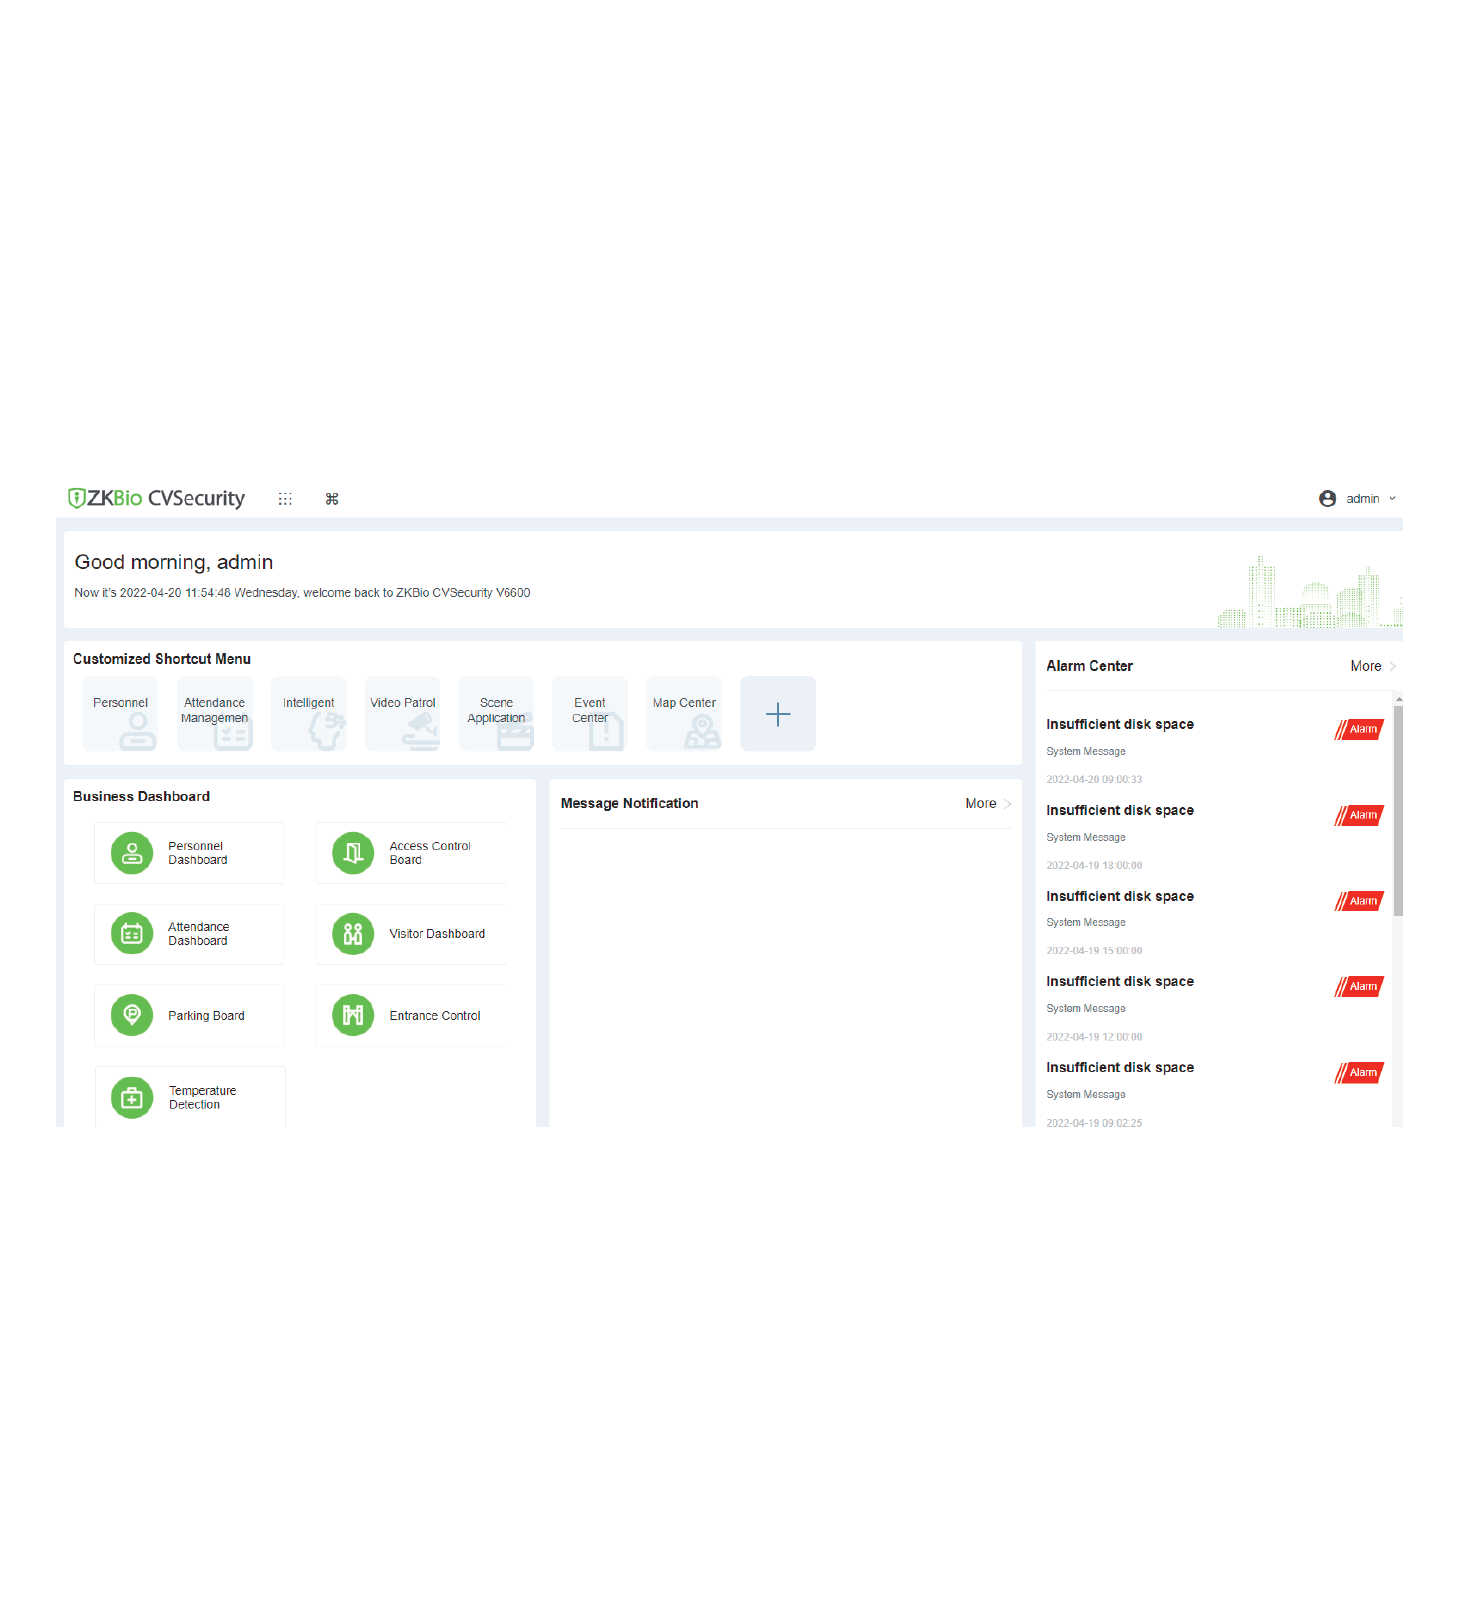
Task: Open the Visitor Dashboard
Action: (x=411, y=934)
